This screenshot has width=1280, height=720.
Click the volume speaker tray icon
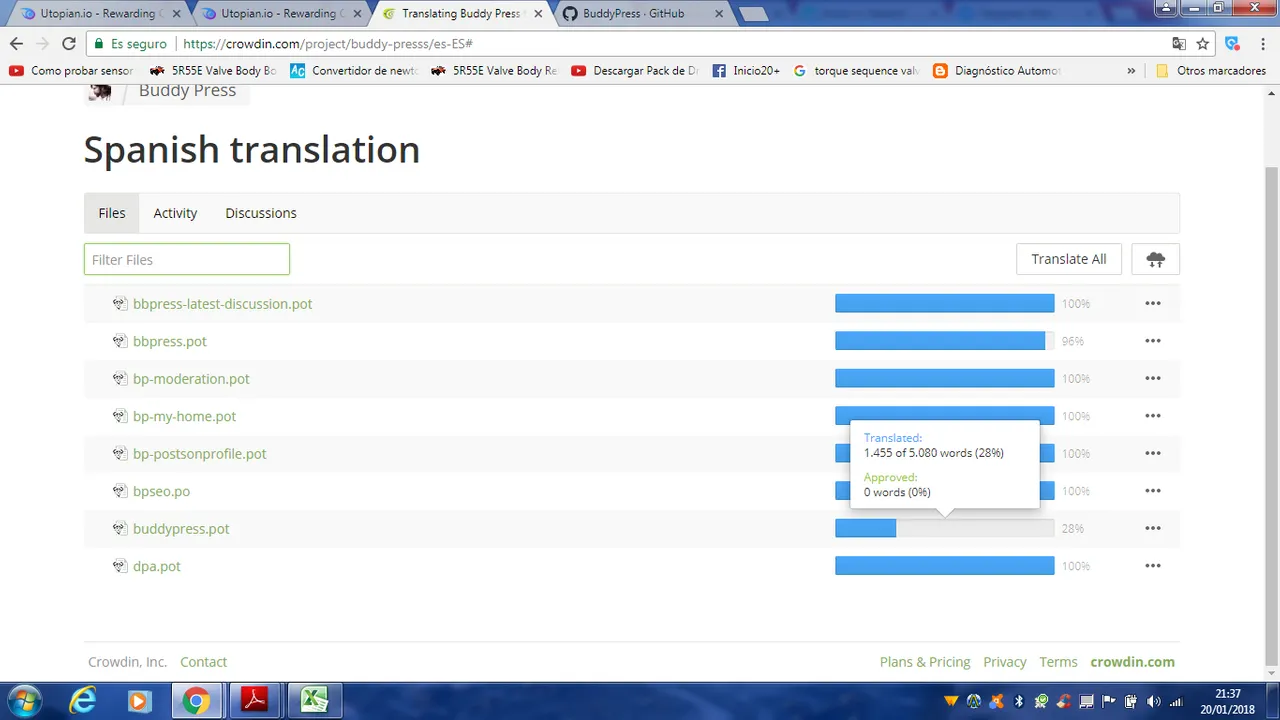1154,701
